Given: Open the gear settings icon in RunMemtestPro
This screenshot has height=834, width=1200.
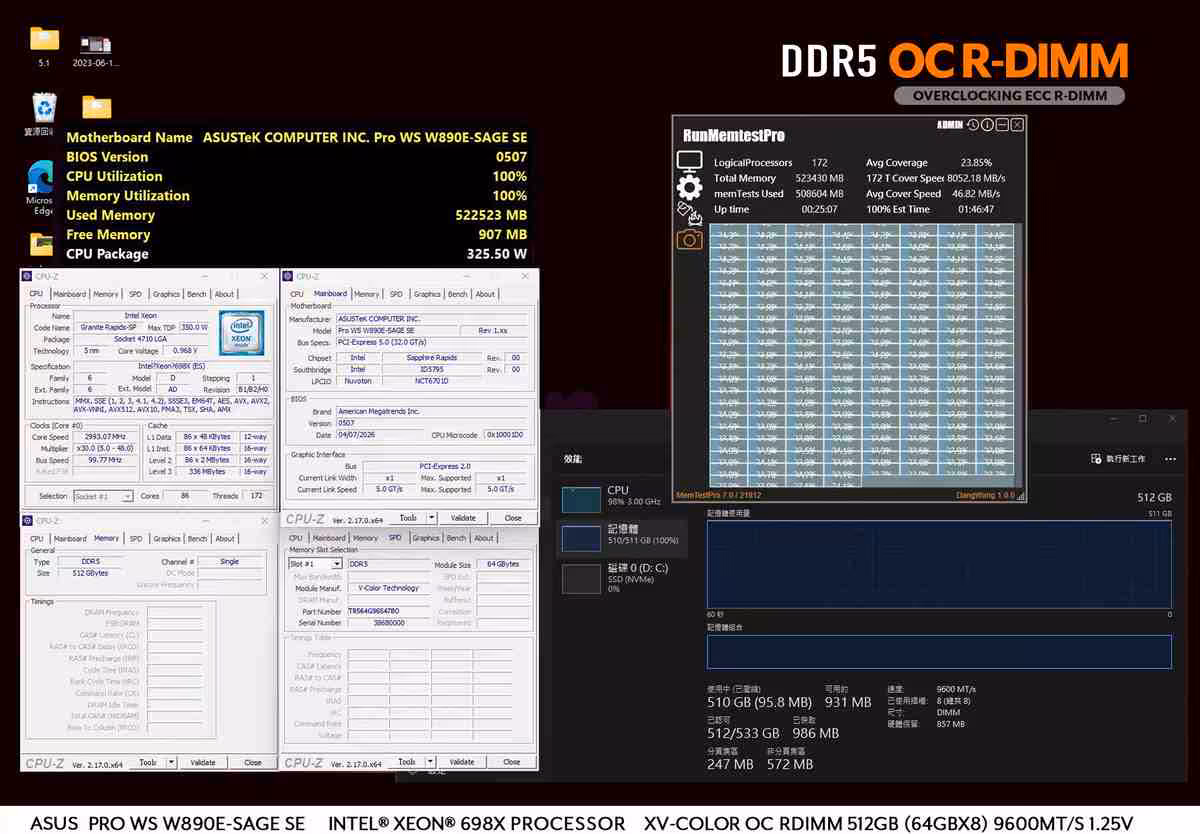Looking at the screenshot, I should coord(689,187).
